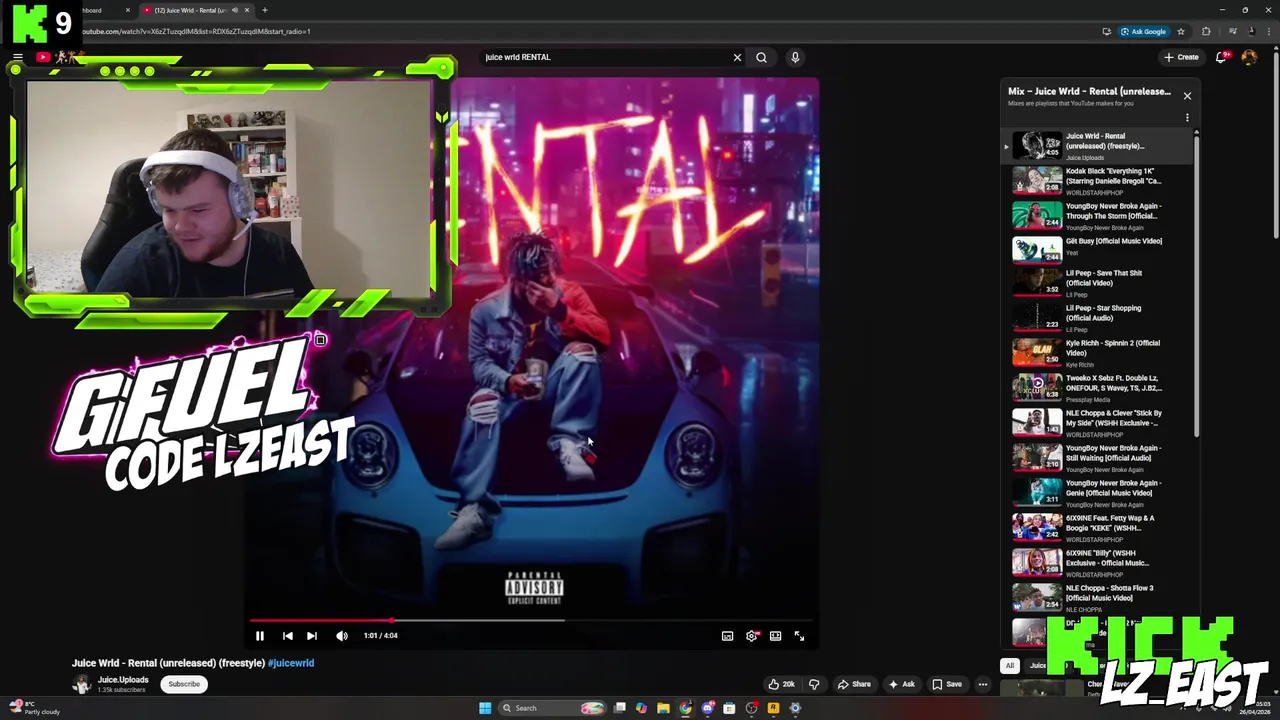Open File Explorer from the taskbar

663,708
